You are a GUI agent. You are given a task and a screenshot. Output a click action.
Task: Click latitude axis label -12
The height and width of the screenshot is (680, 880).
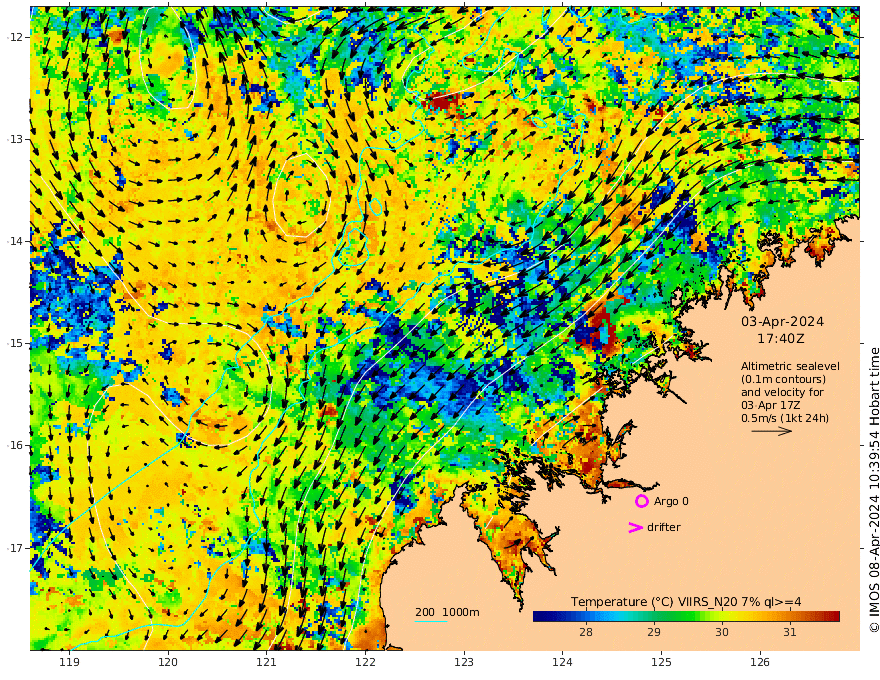pos(15,37)
